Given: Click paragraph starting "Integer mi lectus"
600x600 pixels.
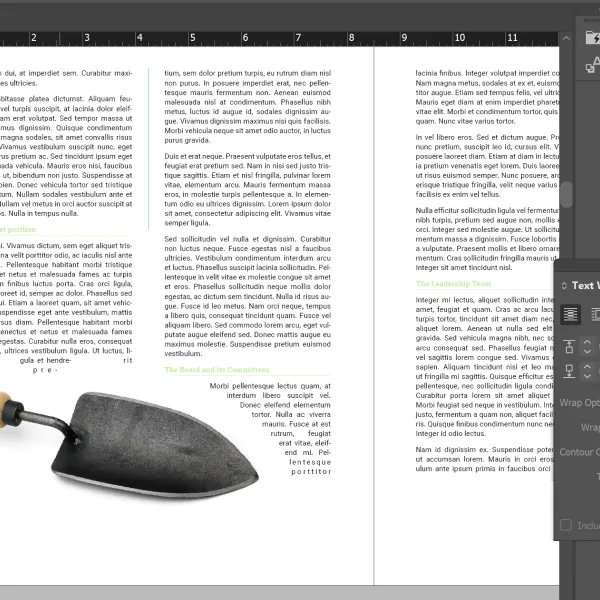Looking at the screenshot, I should (x=484, y=367).
